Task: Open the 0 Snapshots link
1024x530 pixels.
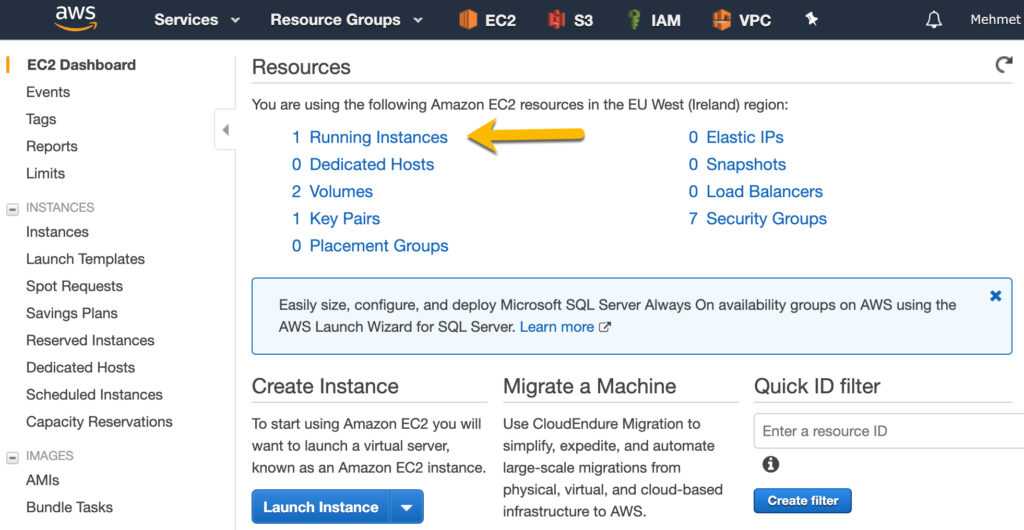Action: coord(737,164)
